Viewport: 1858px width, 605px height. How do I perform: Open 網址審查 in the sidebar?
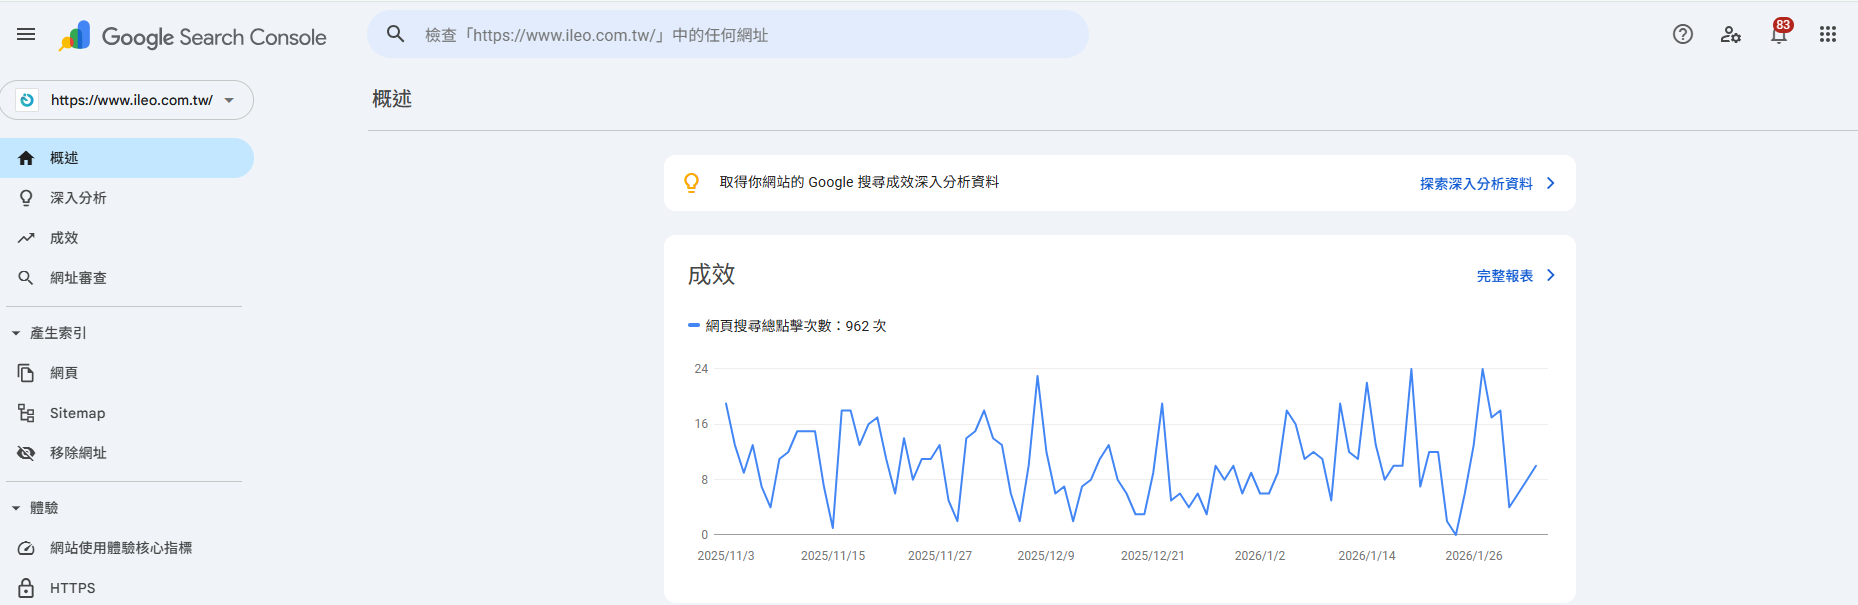click(x=127, y=278)
